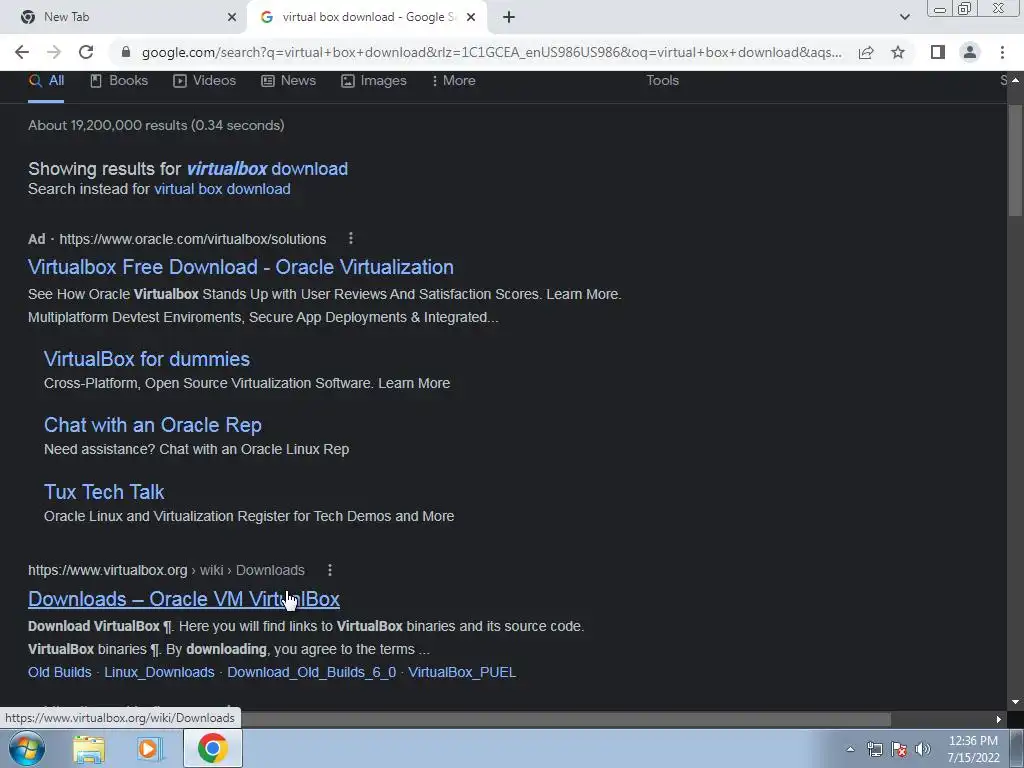
Task: Open the Chrome profile avatar menu
Action: click(970, 52)
